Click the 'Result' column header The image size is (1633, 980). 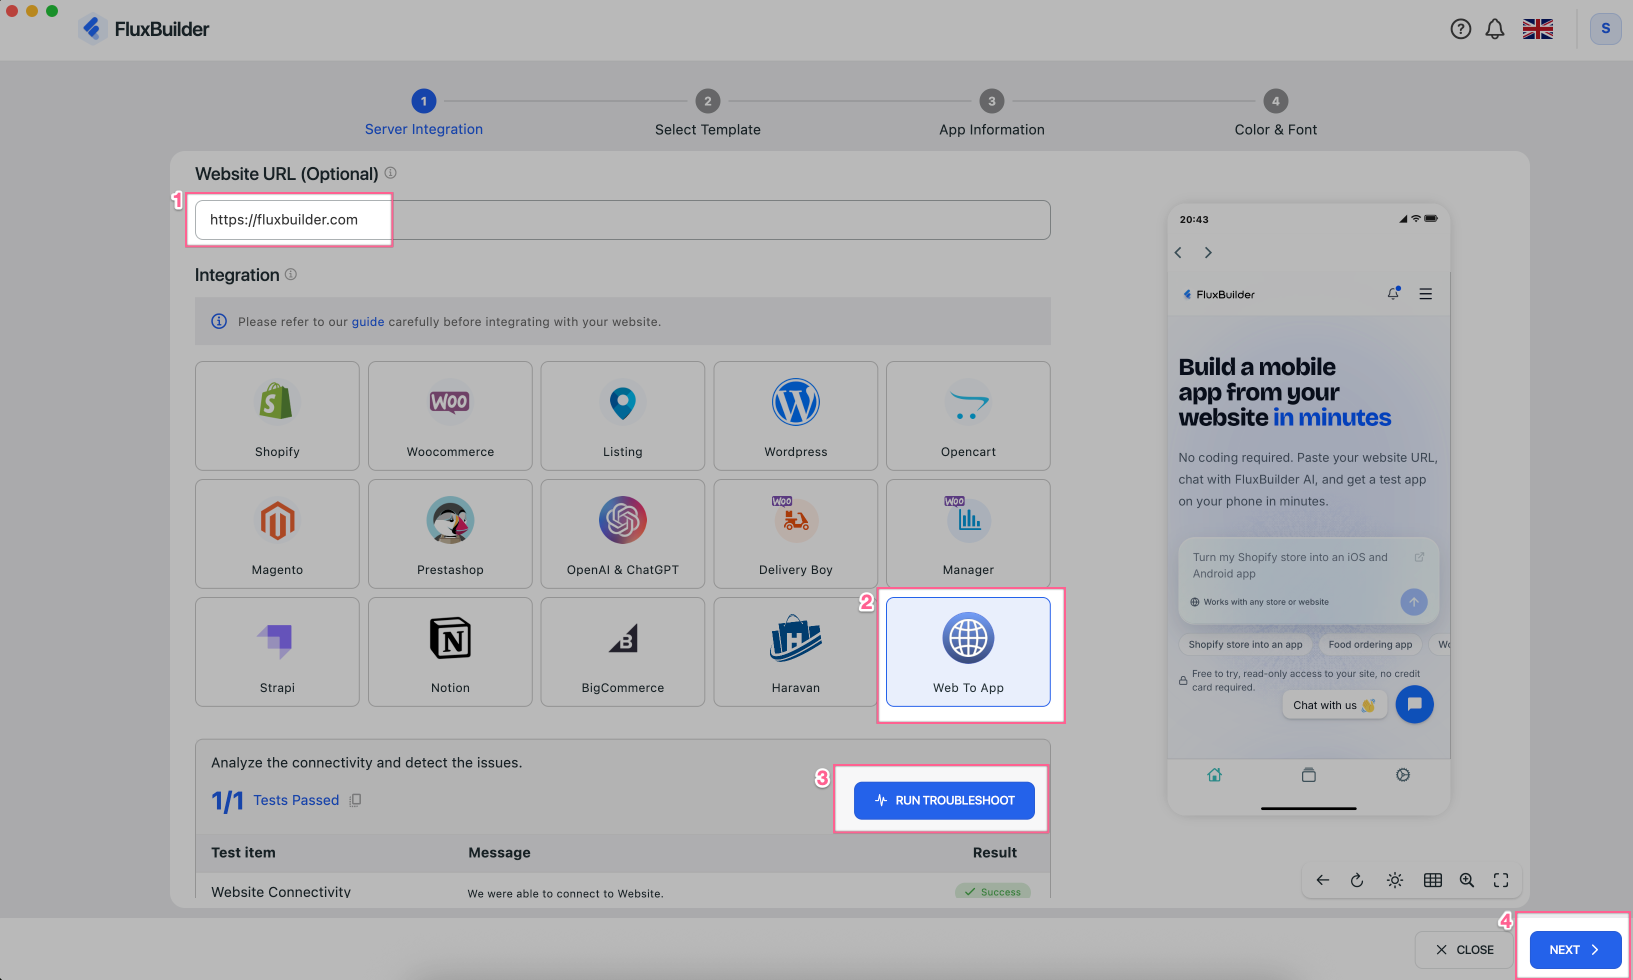click(x=995, y=853)
